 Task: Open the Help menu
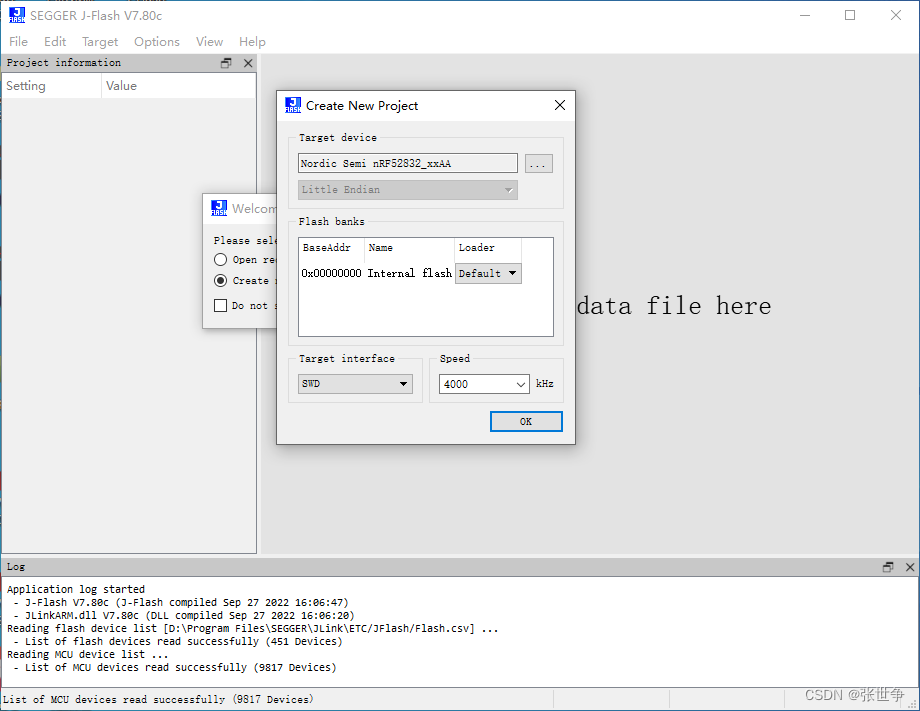click(252, 42)
